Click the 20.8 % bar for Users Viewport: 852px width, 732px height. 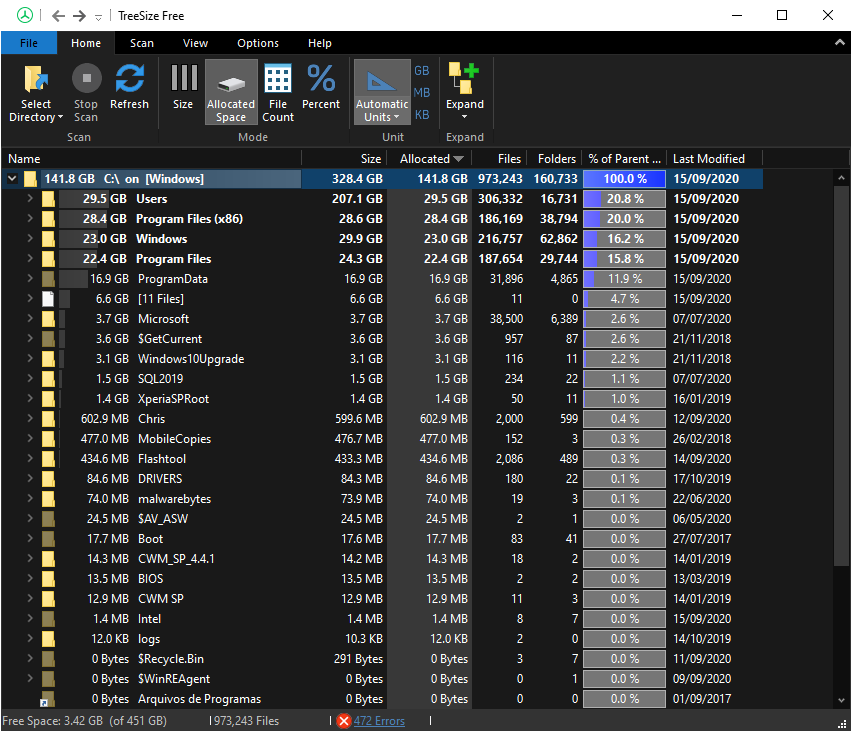tap(624, 199)
